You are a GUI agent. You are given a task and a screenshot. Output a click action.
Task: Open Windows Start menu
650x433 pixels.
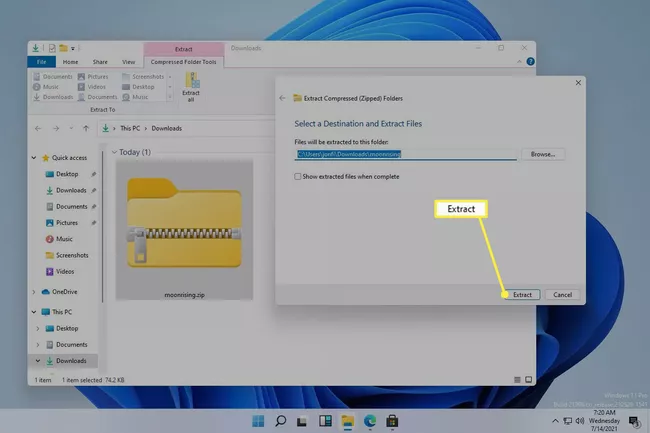point(259,420)
